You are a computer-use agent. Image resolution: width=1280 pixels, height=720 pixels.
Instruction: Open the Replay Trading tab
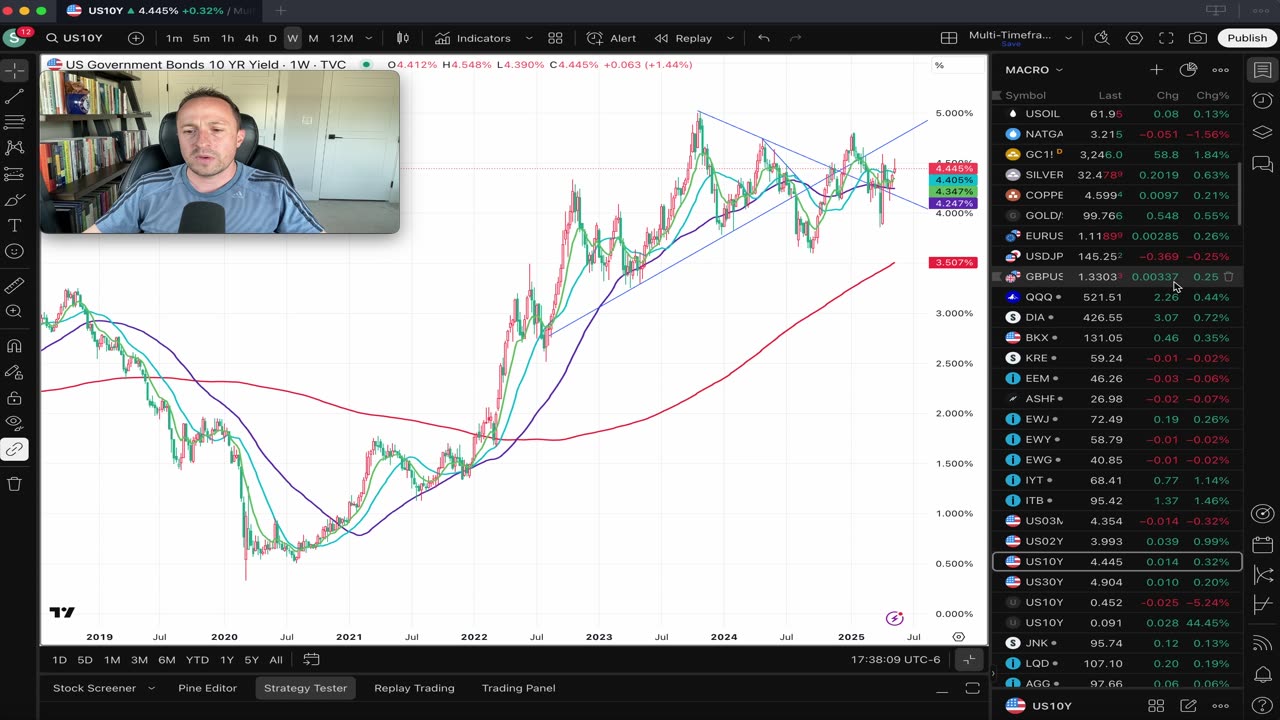click(x=414, y=688)
